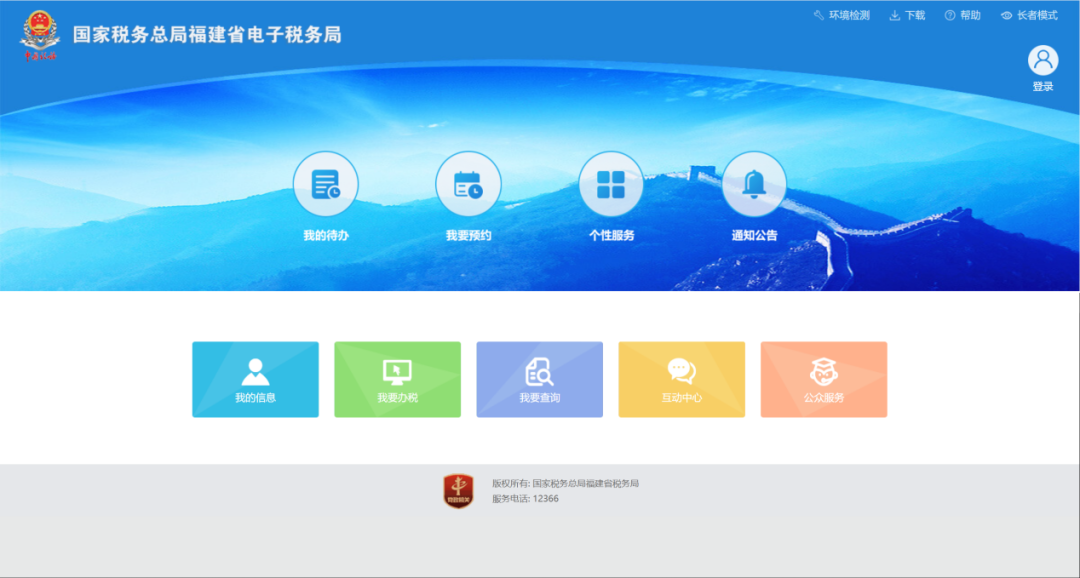Open the 我要预约 calendar icon
The image size is (1080, 578).
coord(468,184)
